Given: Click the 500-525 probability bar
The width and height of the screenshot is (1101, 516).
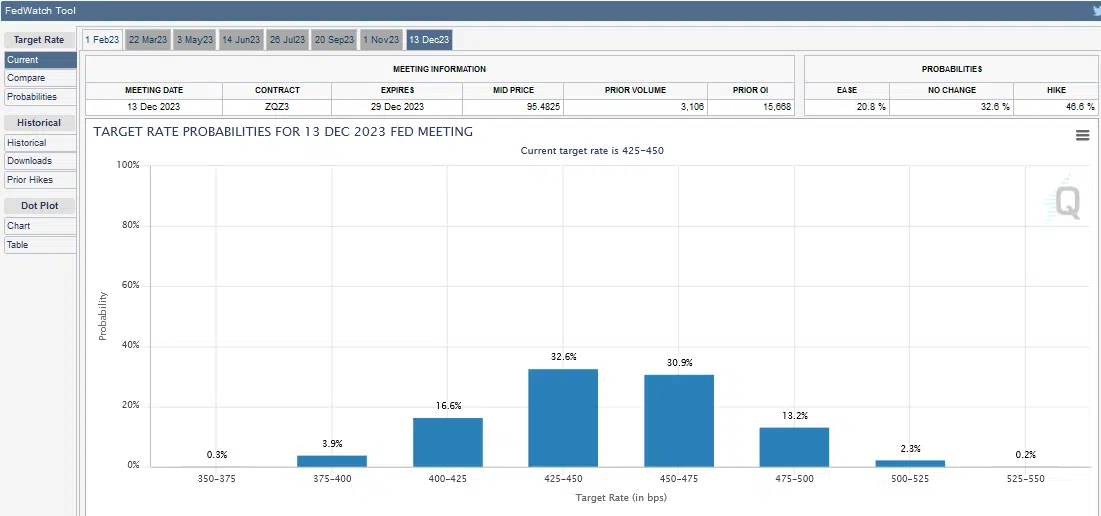Looking at the screenshot, I should (x=910, y=463).
